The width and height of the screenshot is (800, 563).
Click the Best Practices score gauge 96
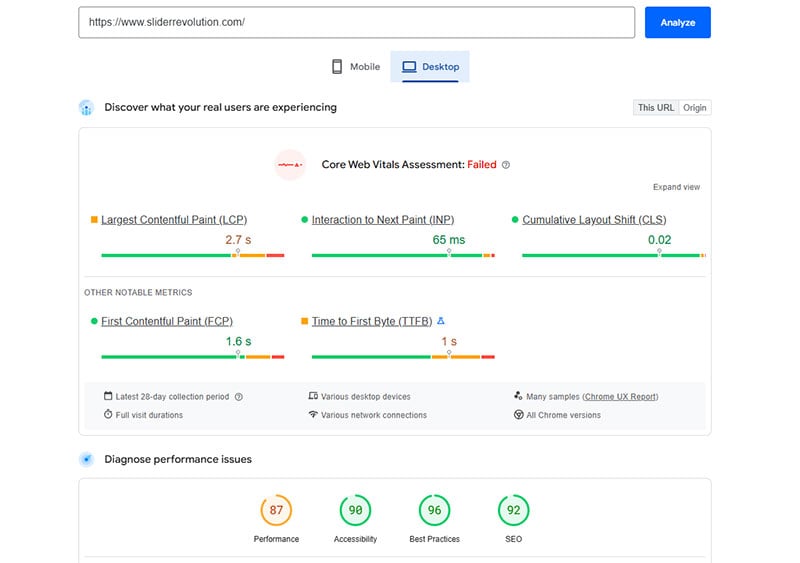coord(434,510)
